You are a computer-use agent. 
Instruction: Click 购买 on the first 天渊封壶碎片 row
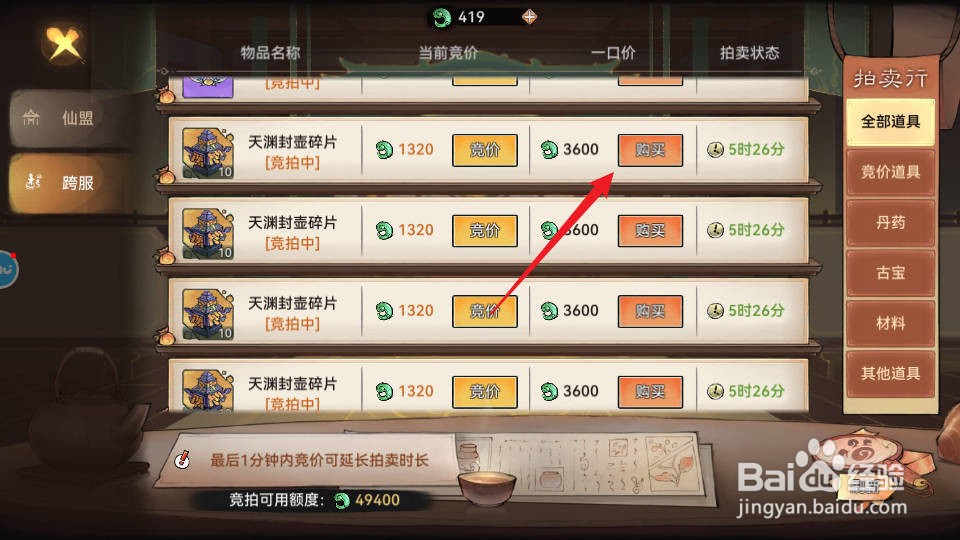650,150
